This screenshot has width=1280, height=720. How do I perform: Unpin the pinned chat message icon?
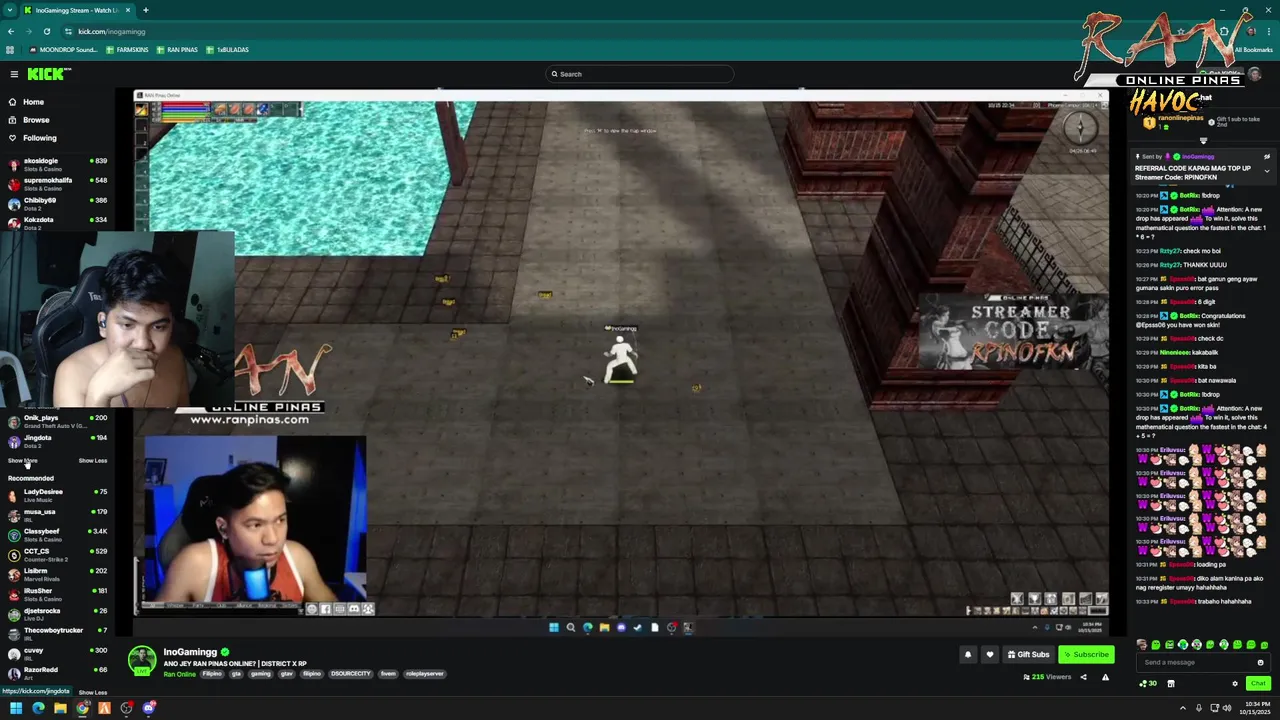pos(1267,157)
